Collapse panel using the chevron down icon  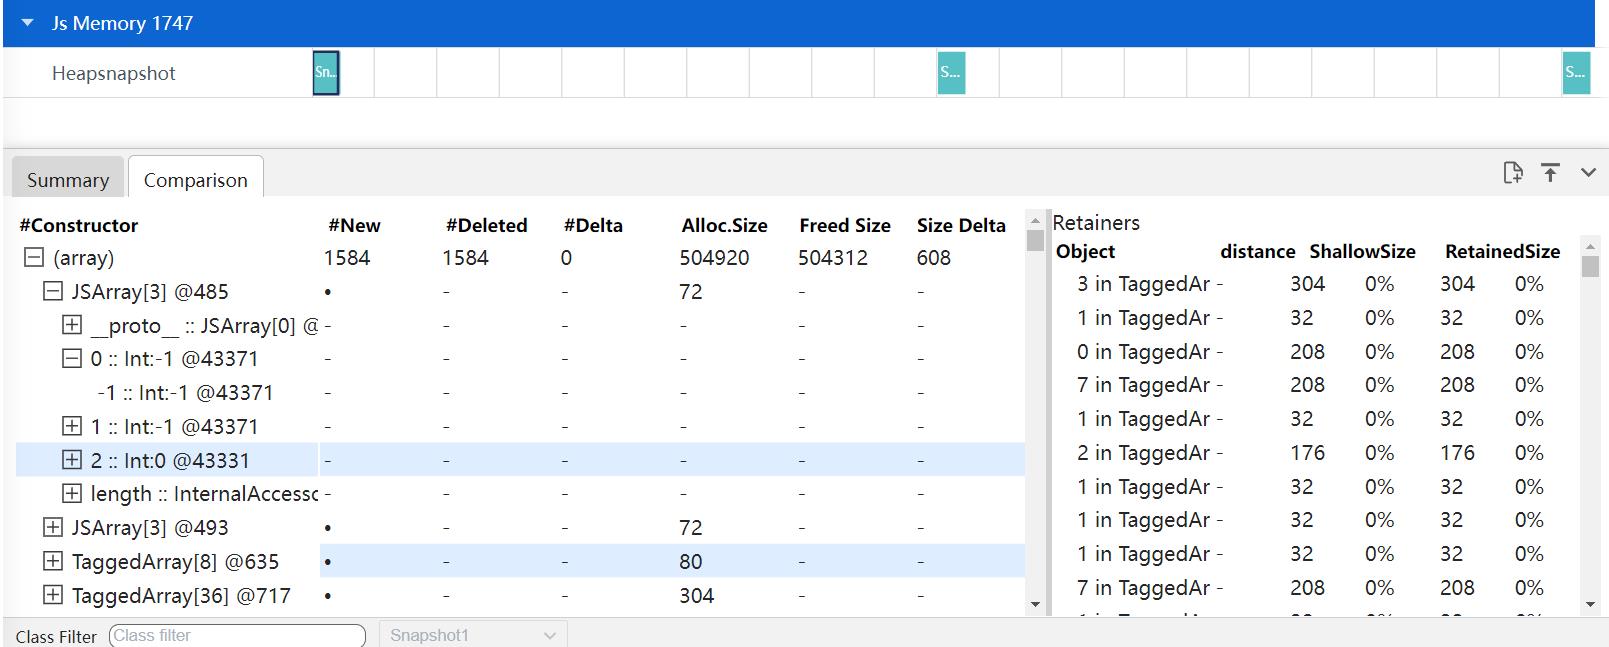tap(1588, 173)
